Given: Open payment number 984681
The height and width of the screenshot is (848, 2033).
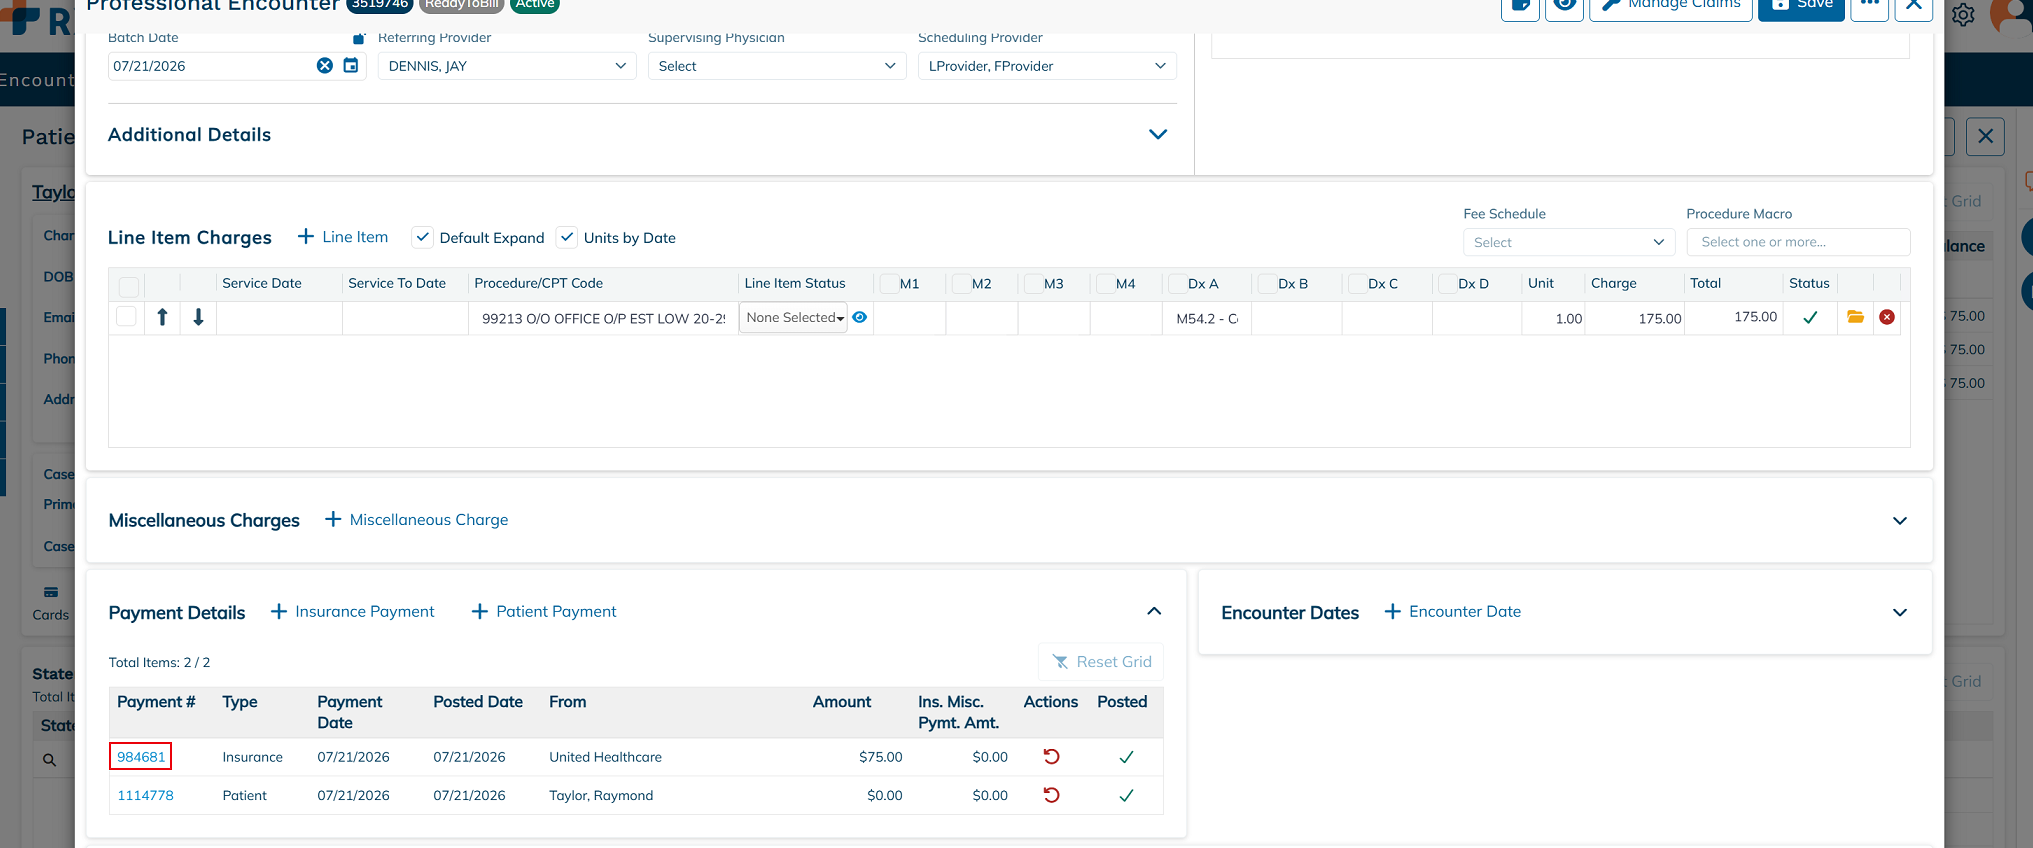Looking at the screenshot, I should pos(141,757).
